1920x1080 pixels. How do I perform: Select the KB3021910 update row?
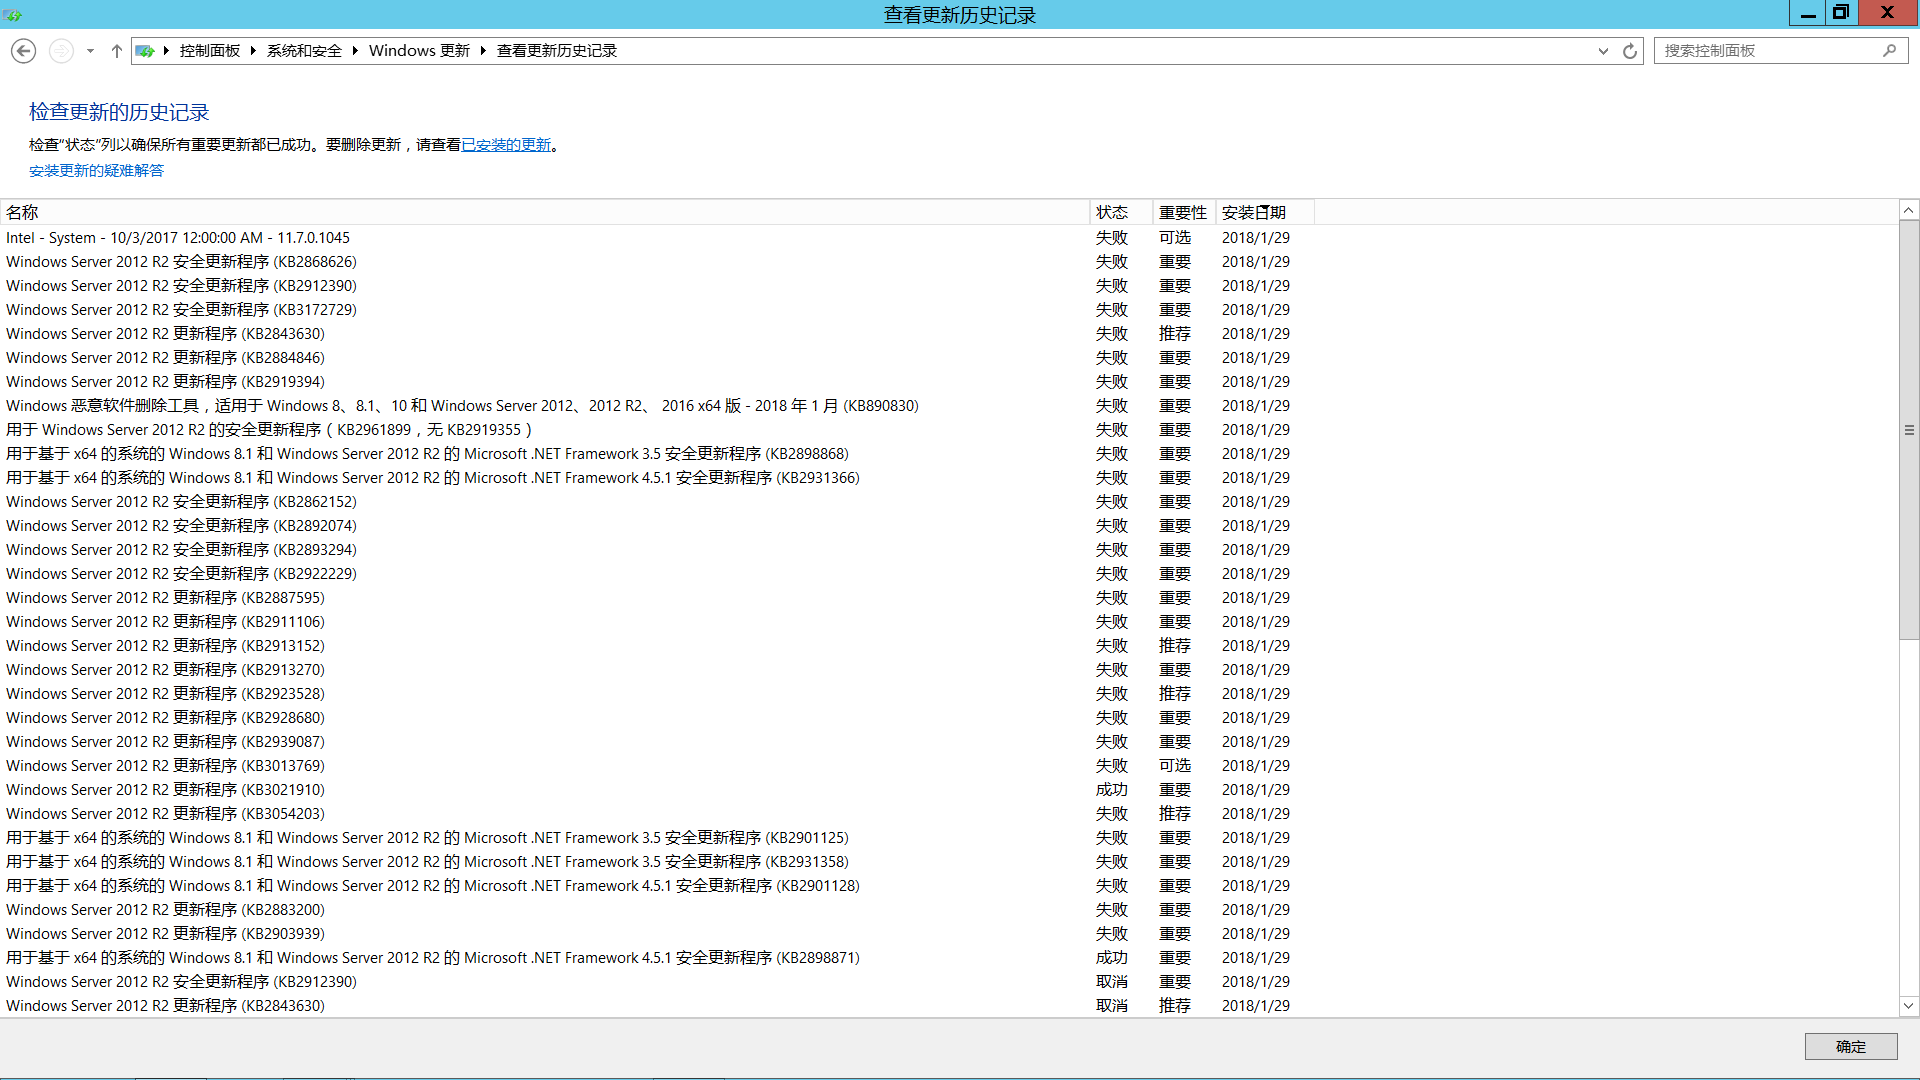tap(165, 790)
